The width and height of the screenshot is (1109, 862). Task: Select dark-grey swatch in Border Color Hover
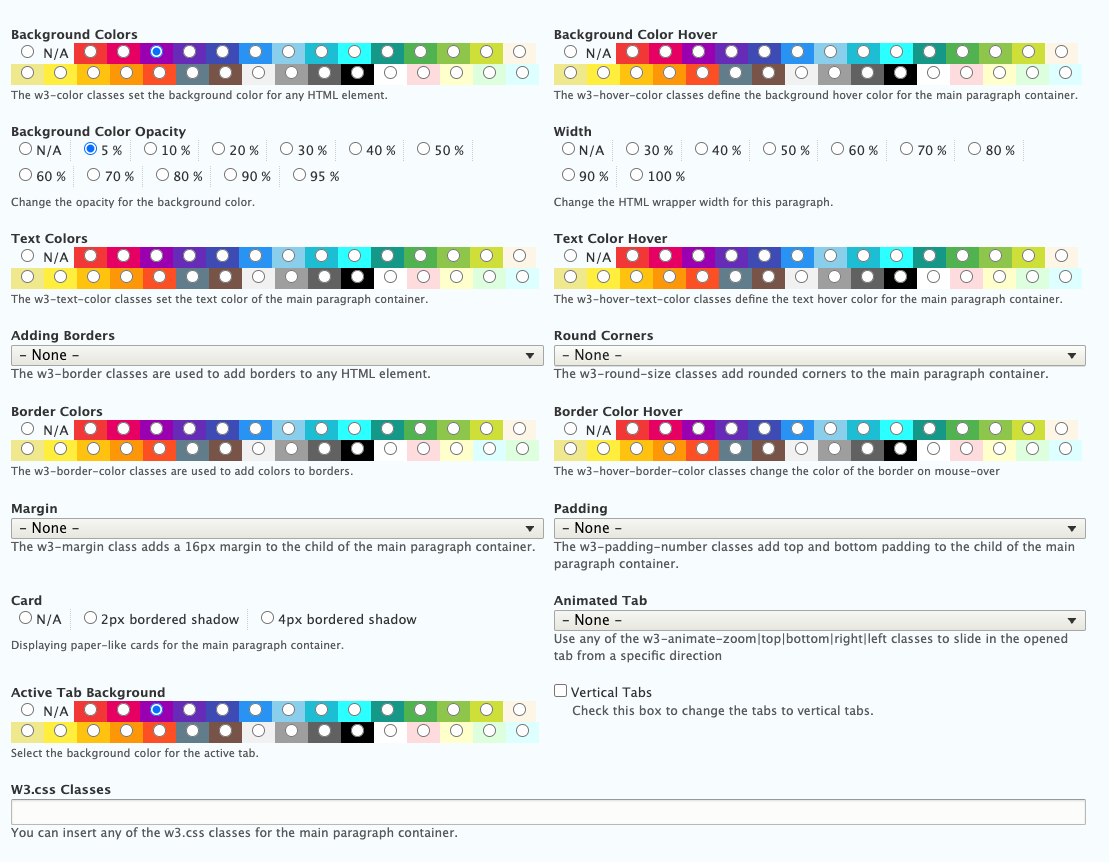[x=867, y=448]
